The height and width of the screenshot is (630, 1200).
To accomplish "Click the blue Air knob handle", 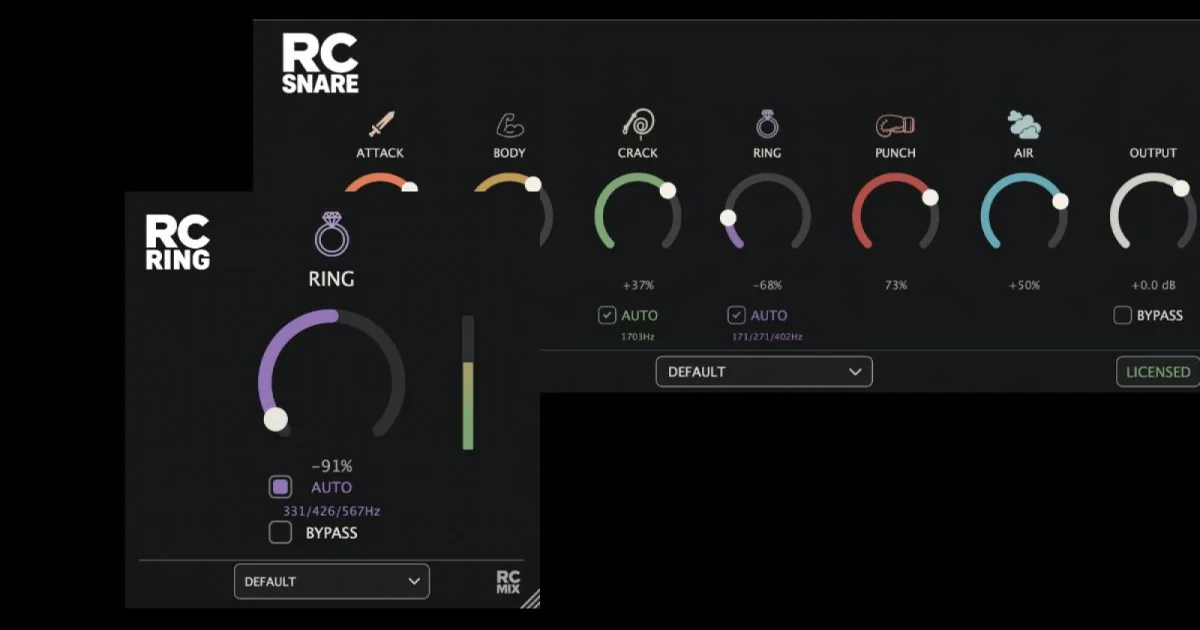I will point(1060,201).
